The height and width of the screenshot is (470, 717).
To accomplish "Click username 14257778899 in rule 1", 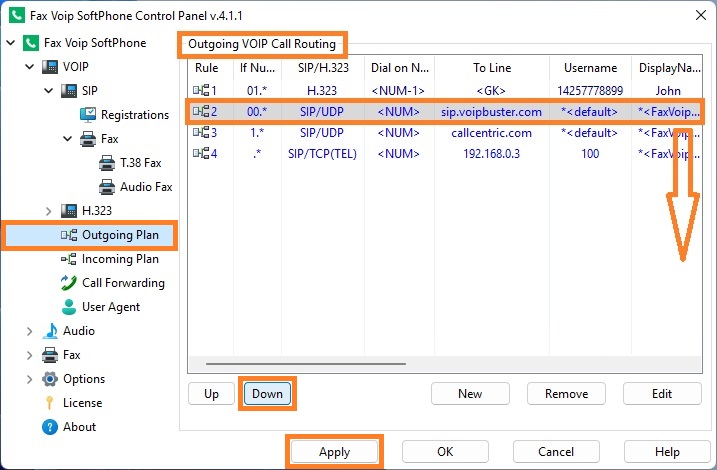I will tap(590, 91).
